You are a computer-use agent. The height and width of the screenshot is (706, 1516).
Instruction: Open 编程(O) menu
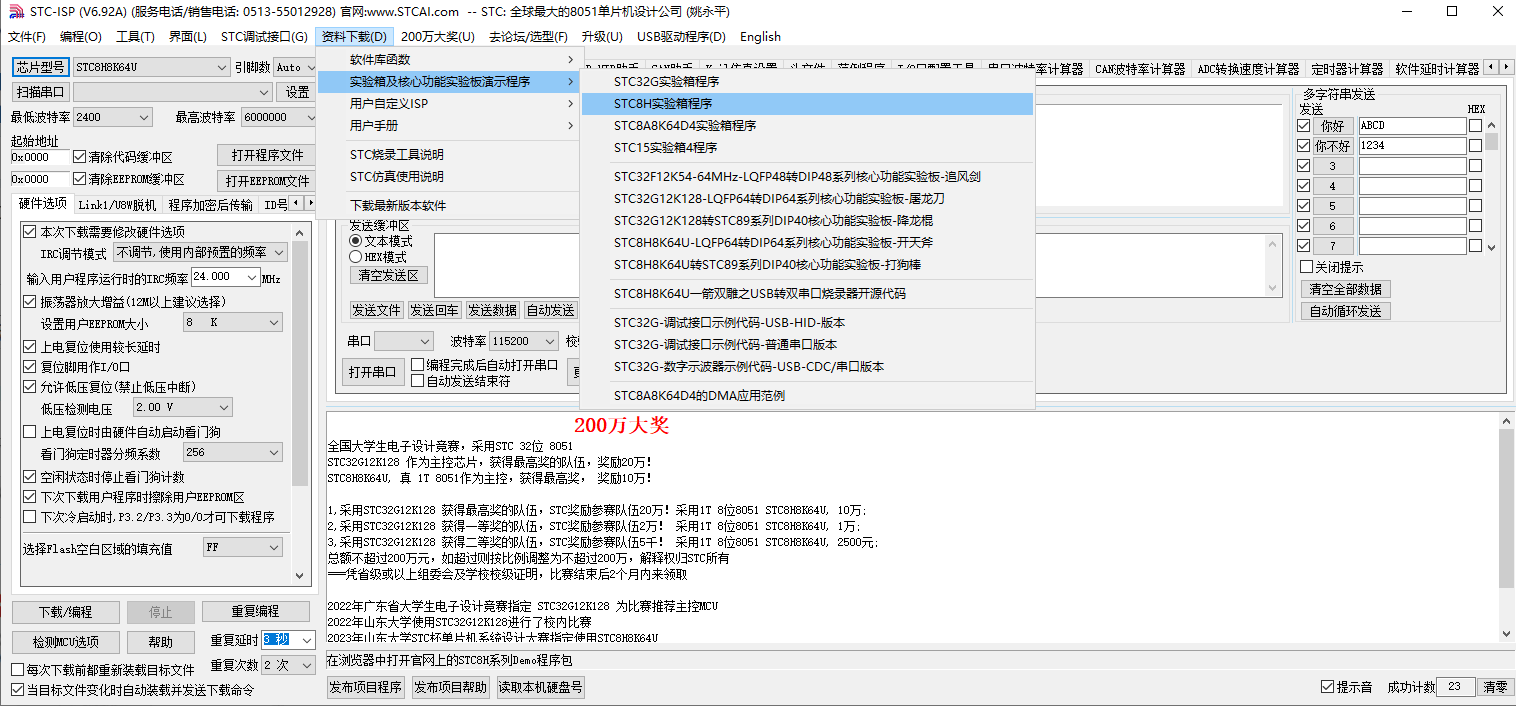(x=81, y=37)
